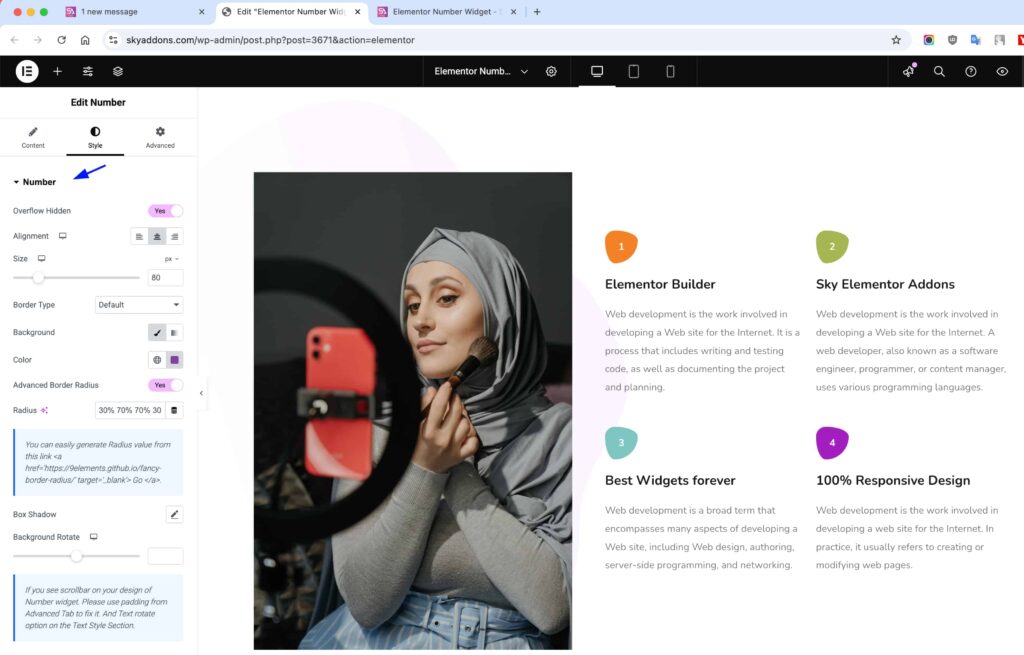Viewport: 1024px width, 655px height.
Task: Collapse the editor panel with the arrow handle
Action: coord(201,393)
